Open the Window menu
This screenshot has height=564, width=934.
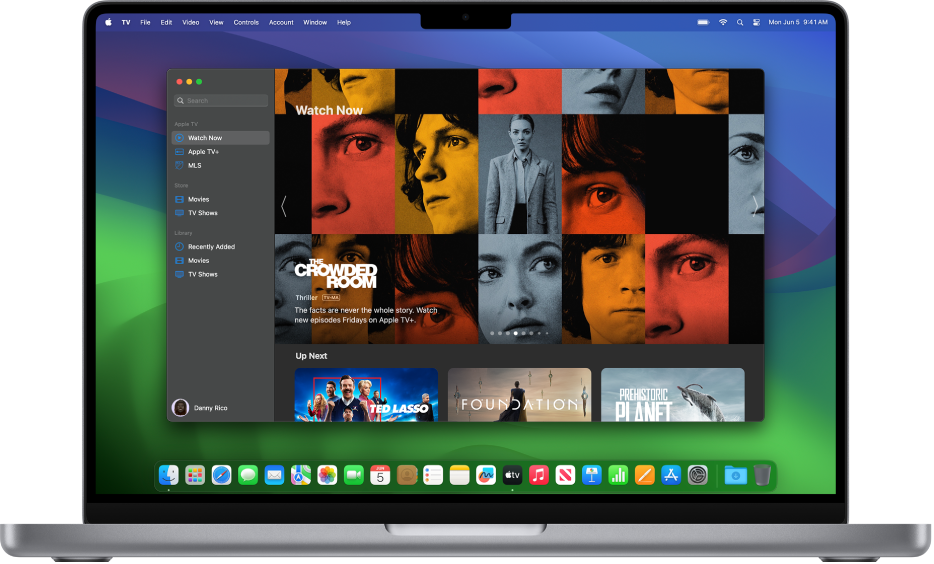(315, 22)
